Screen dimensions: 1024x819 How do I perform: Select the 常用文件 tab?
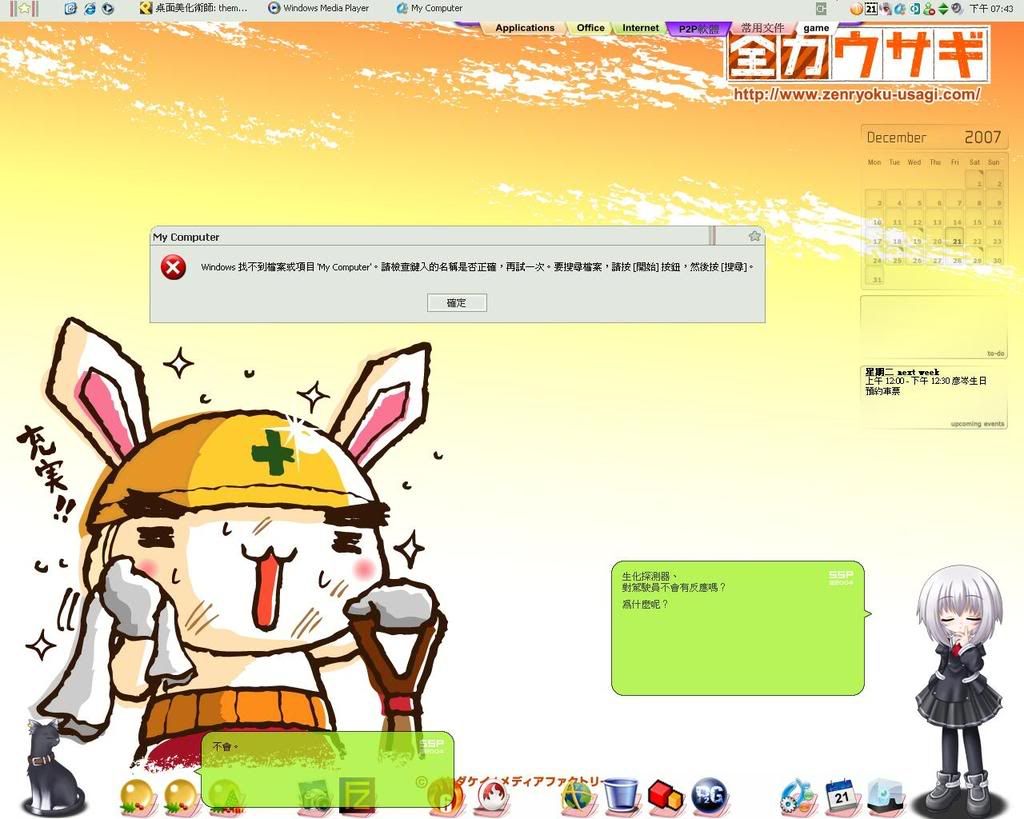click(762, 28)
